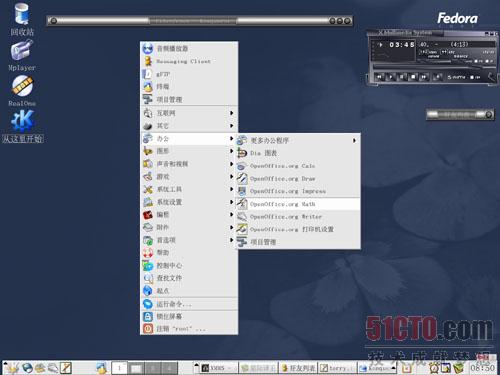Image resolution: width=500 pixels, height=375 pixels.
Task: Click the globe browser icon on the panel
Action: click(27, 368)
